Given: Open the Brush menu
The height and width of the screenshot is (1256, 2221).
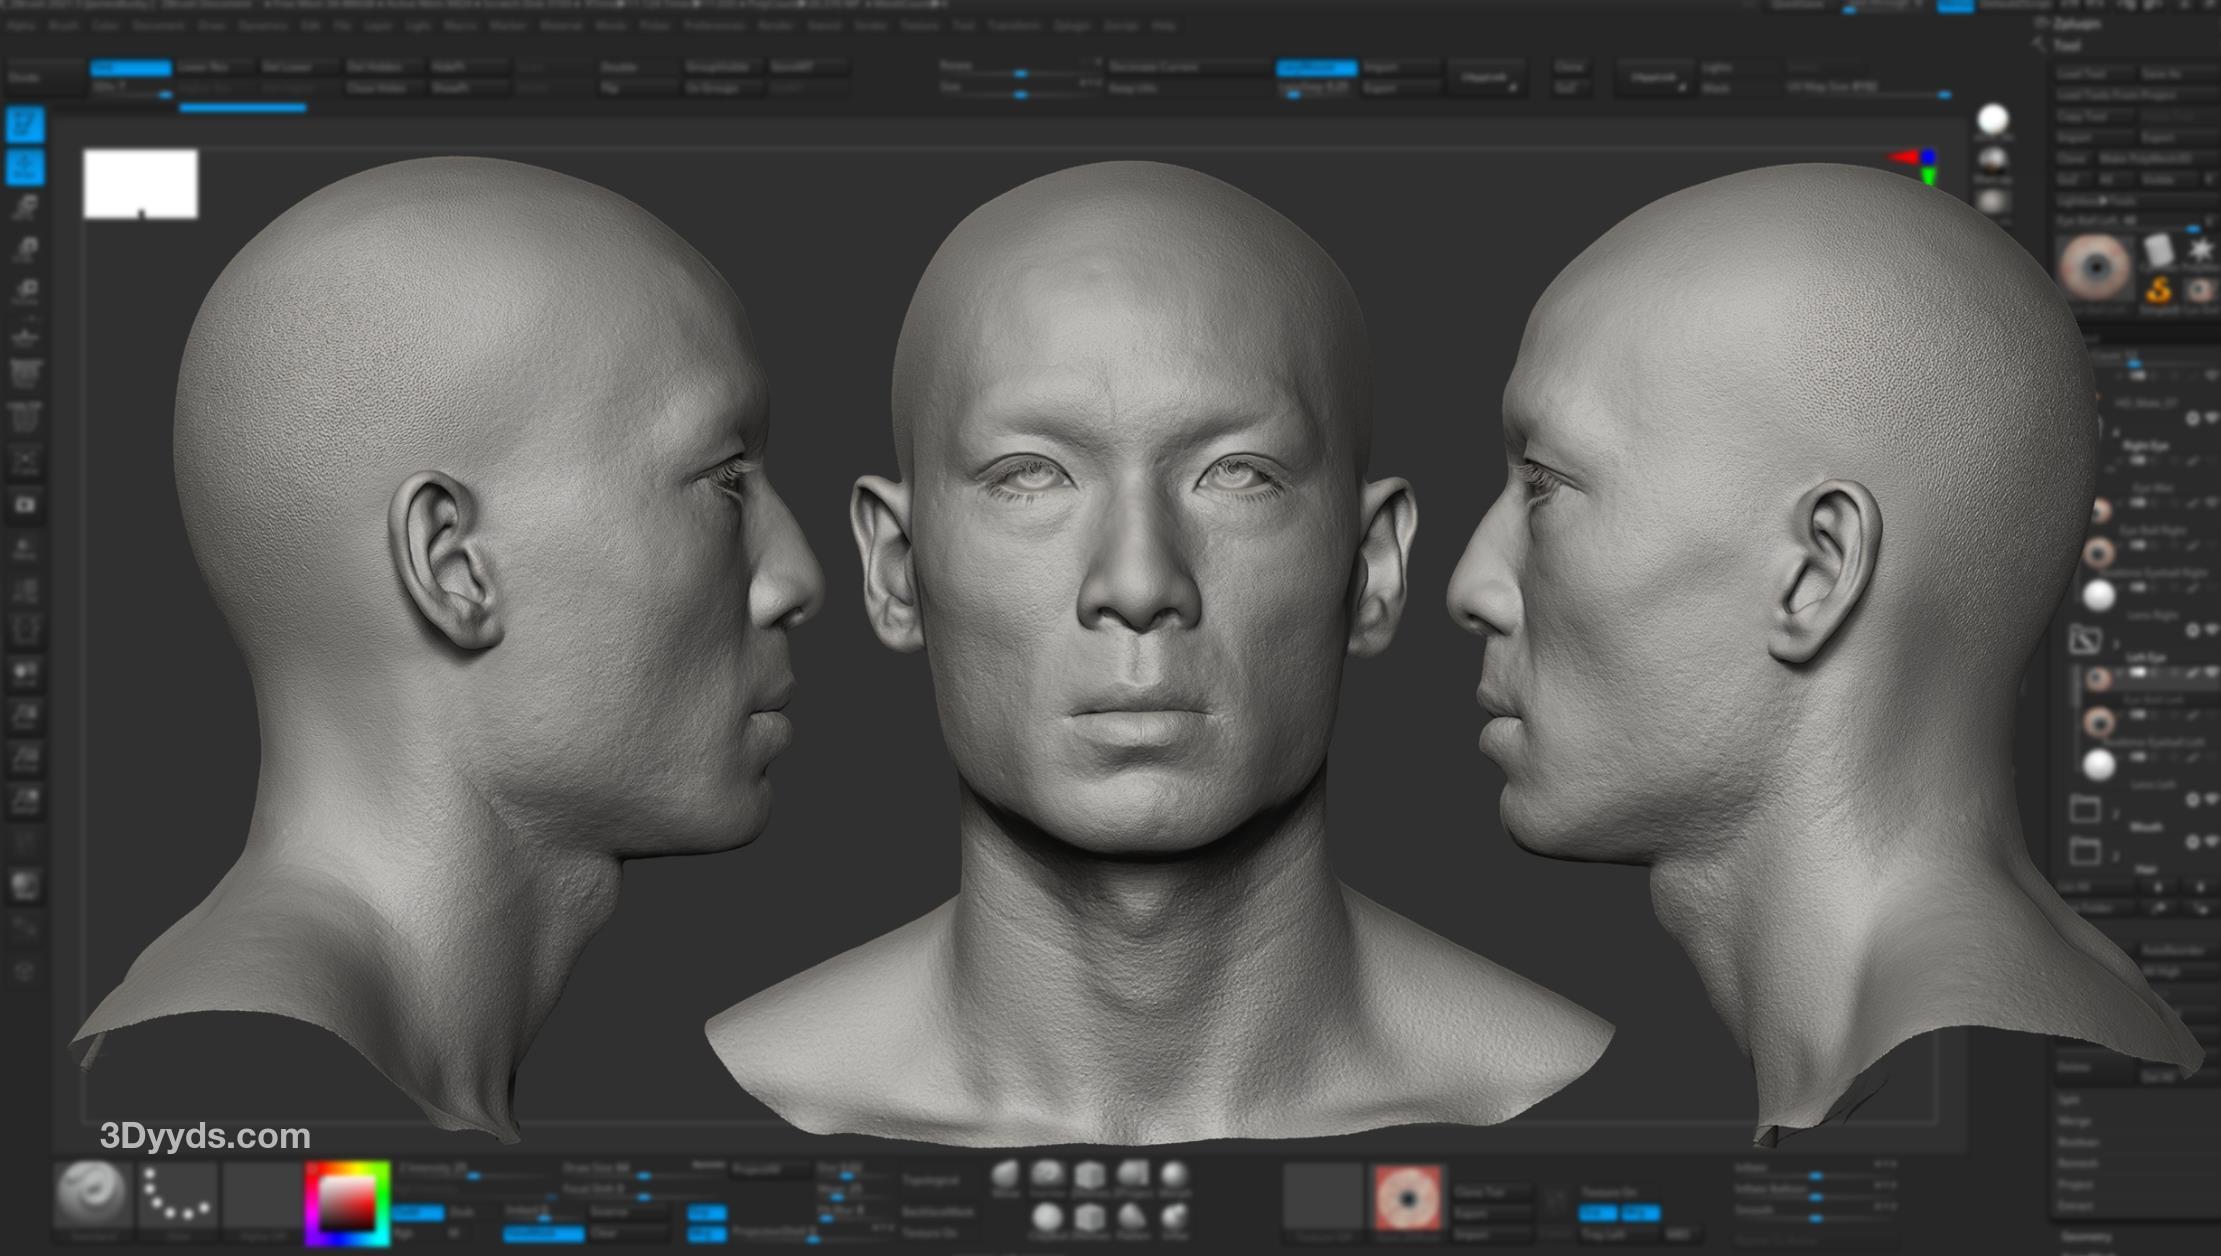Looking at the screenshot, I should click(63, 25).
